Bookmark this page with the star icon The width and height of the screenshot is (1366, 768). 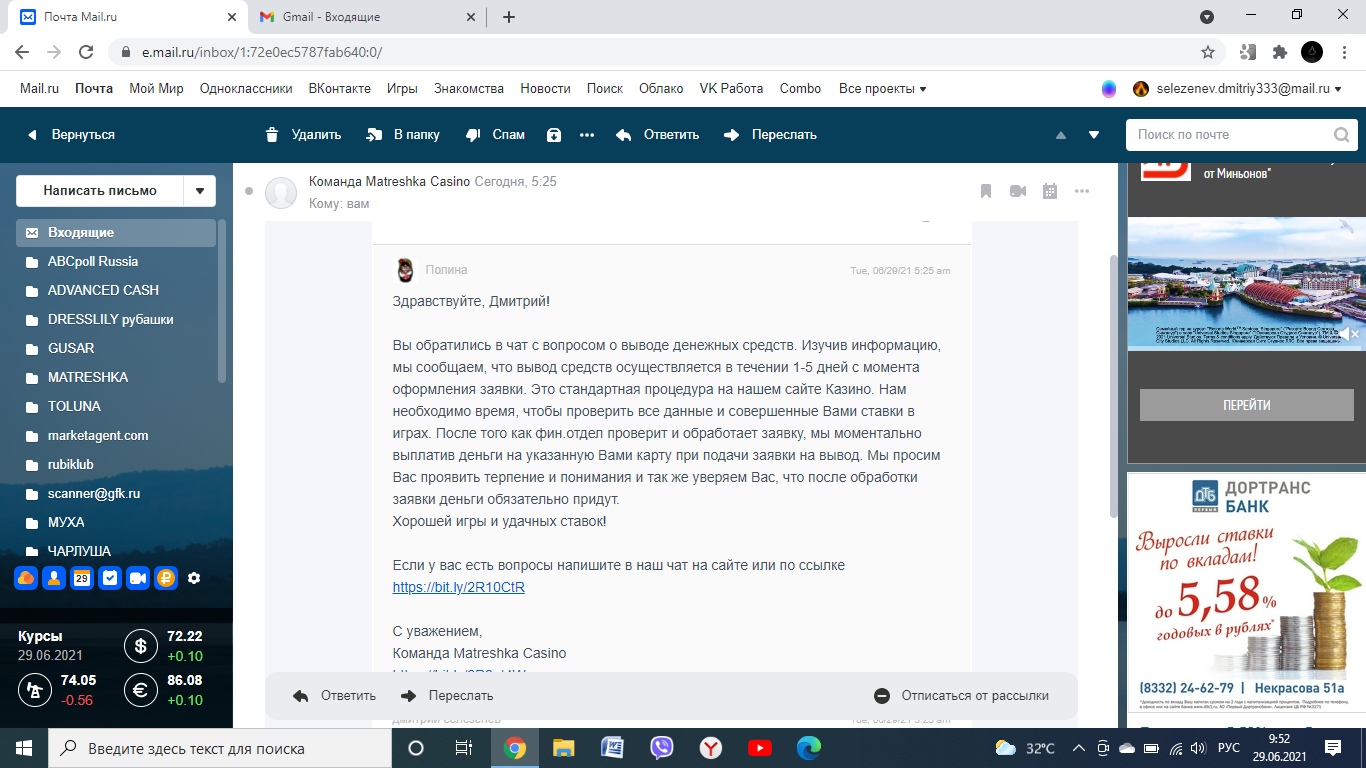(1208, 52)
